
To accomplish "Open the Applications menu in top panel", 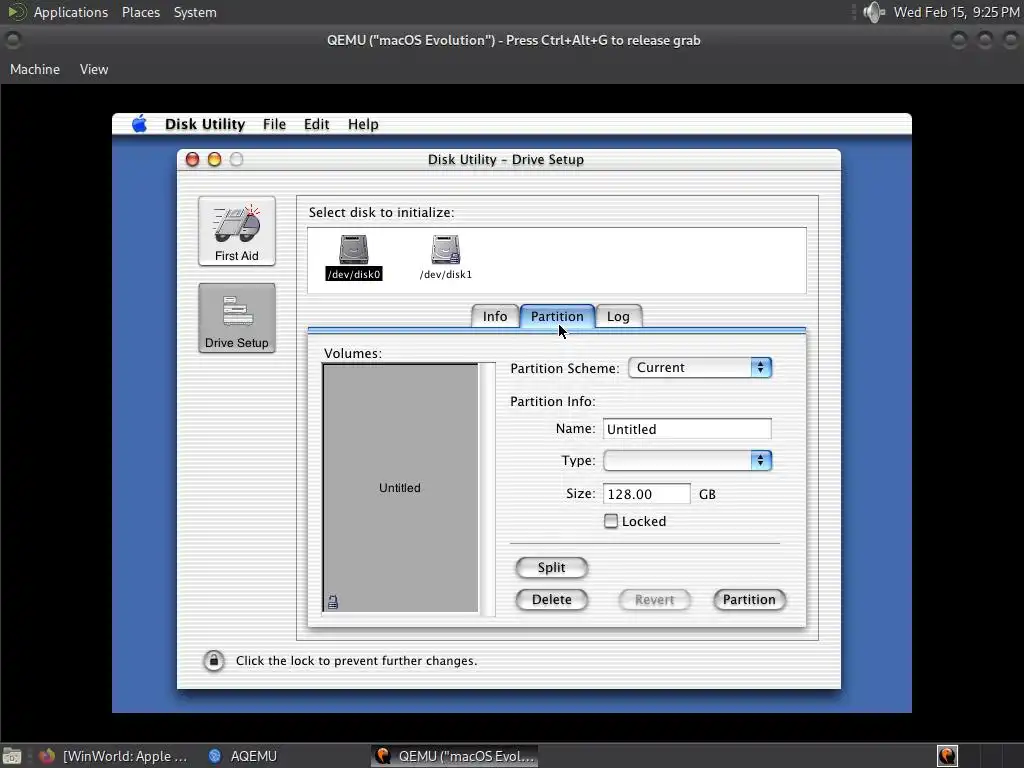I will coord(71,12).
